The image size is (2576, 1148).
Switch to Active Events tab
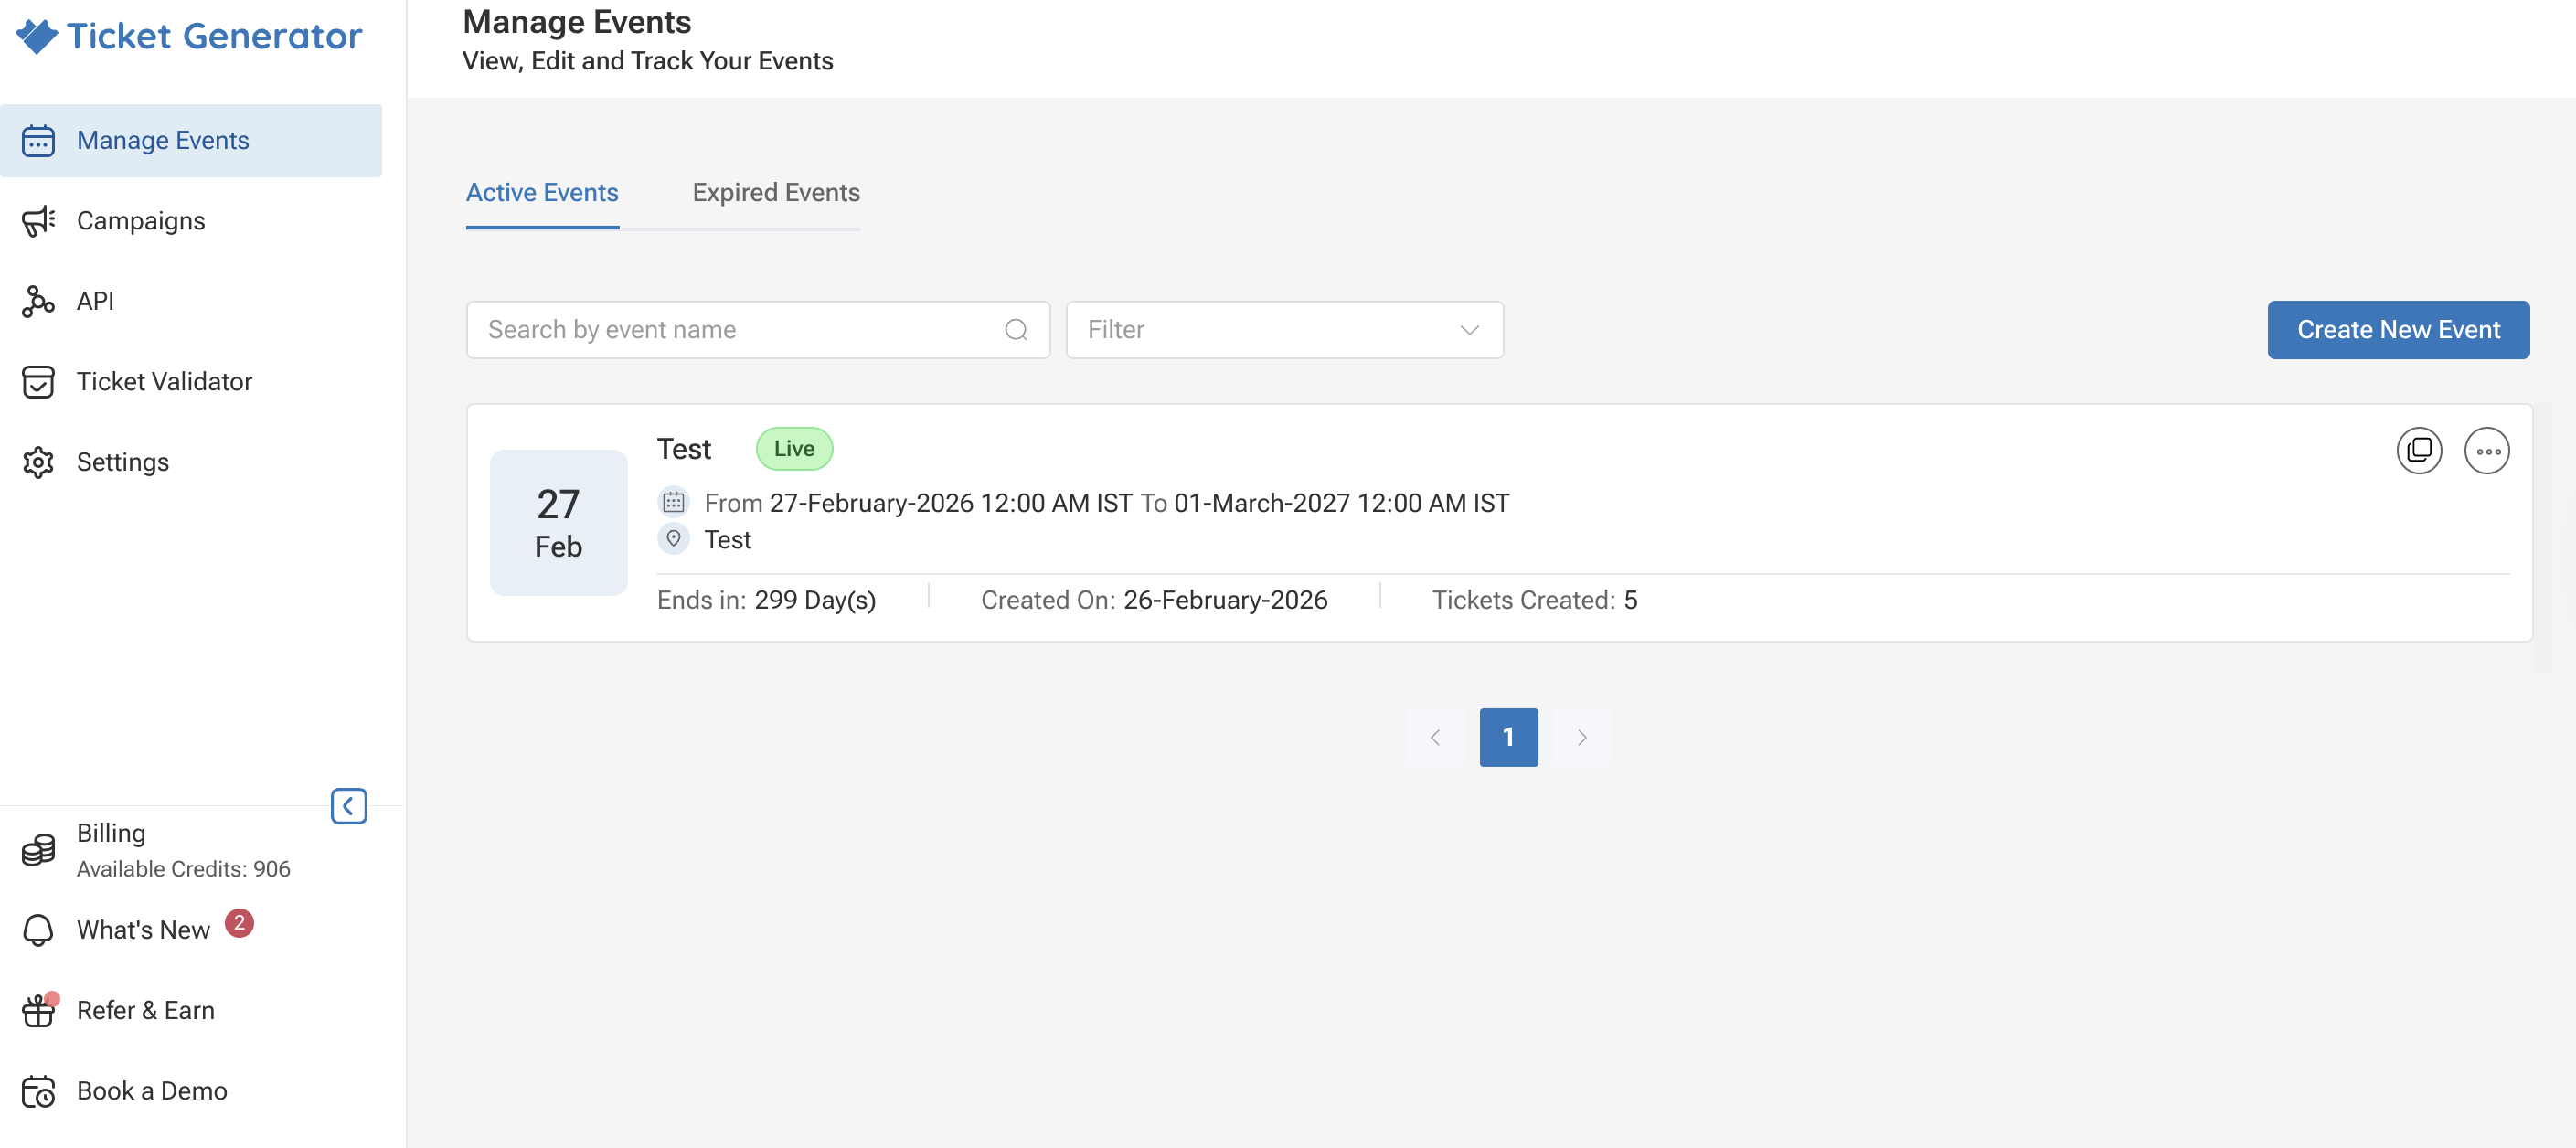click(x=542, y=192)
